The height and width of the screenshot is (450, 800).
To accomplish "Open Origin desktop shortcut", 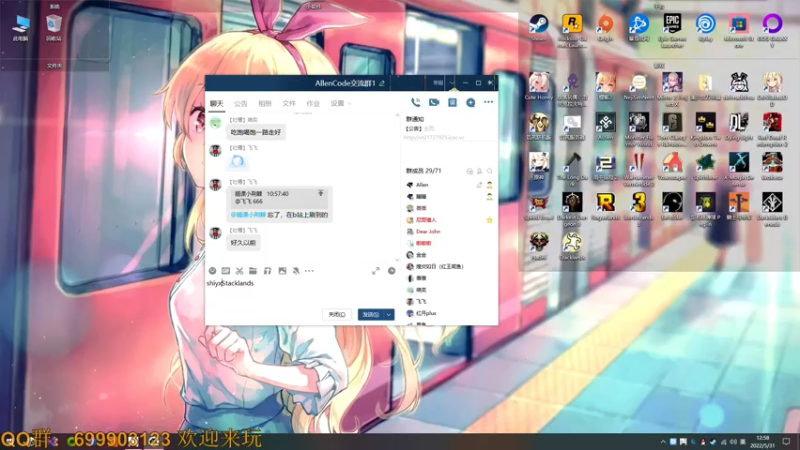I will coord(605,28).
